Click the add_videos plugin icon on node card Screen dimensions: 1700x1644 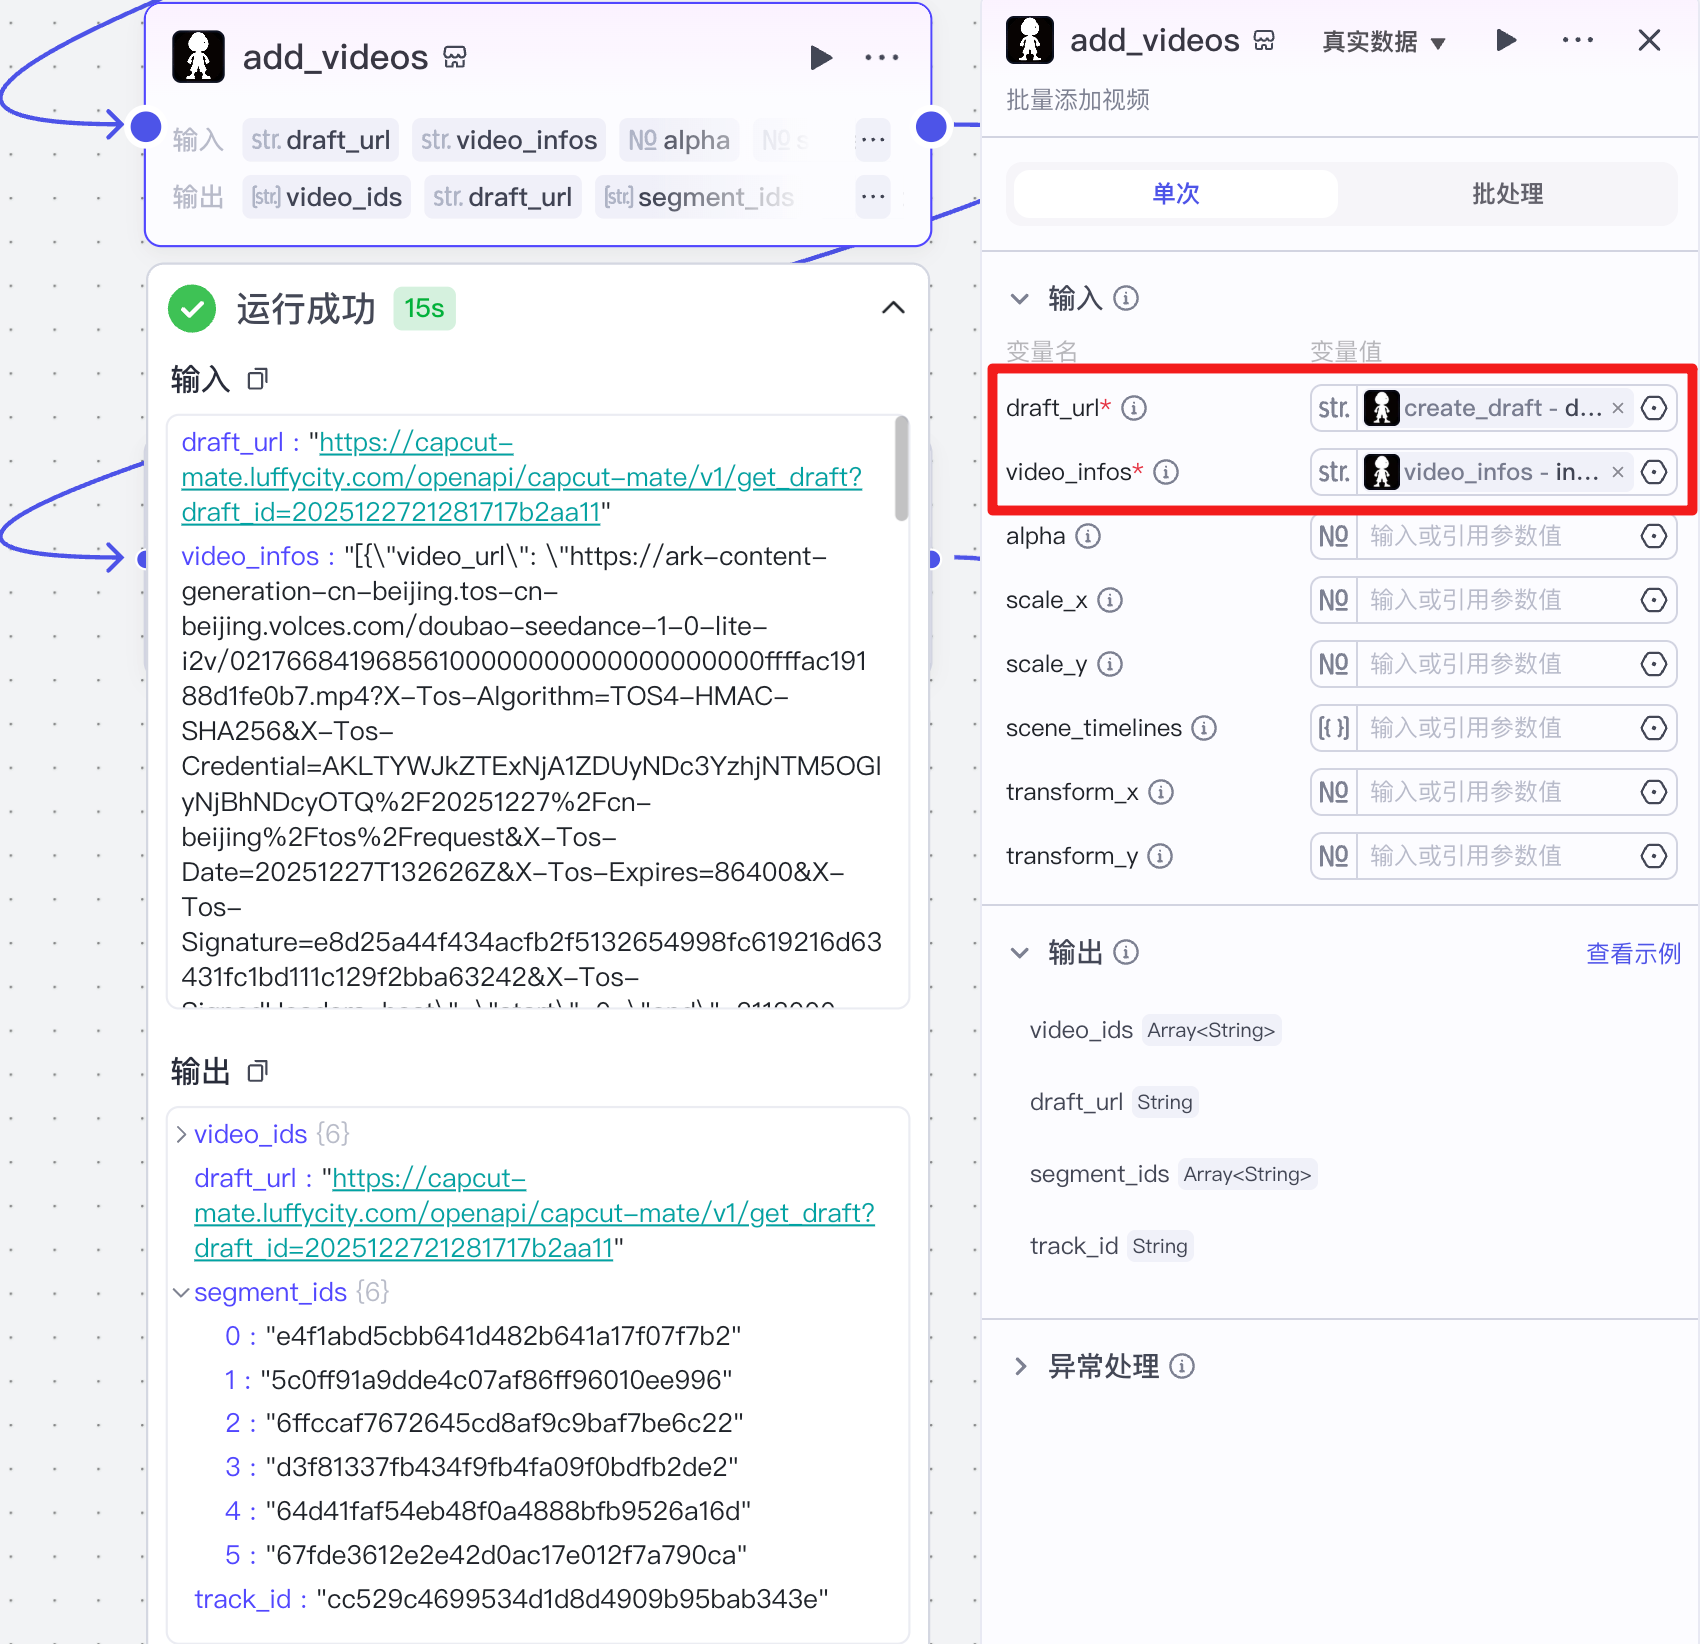pos(198,57)
